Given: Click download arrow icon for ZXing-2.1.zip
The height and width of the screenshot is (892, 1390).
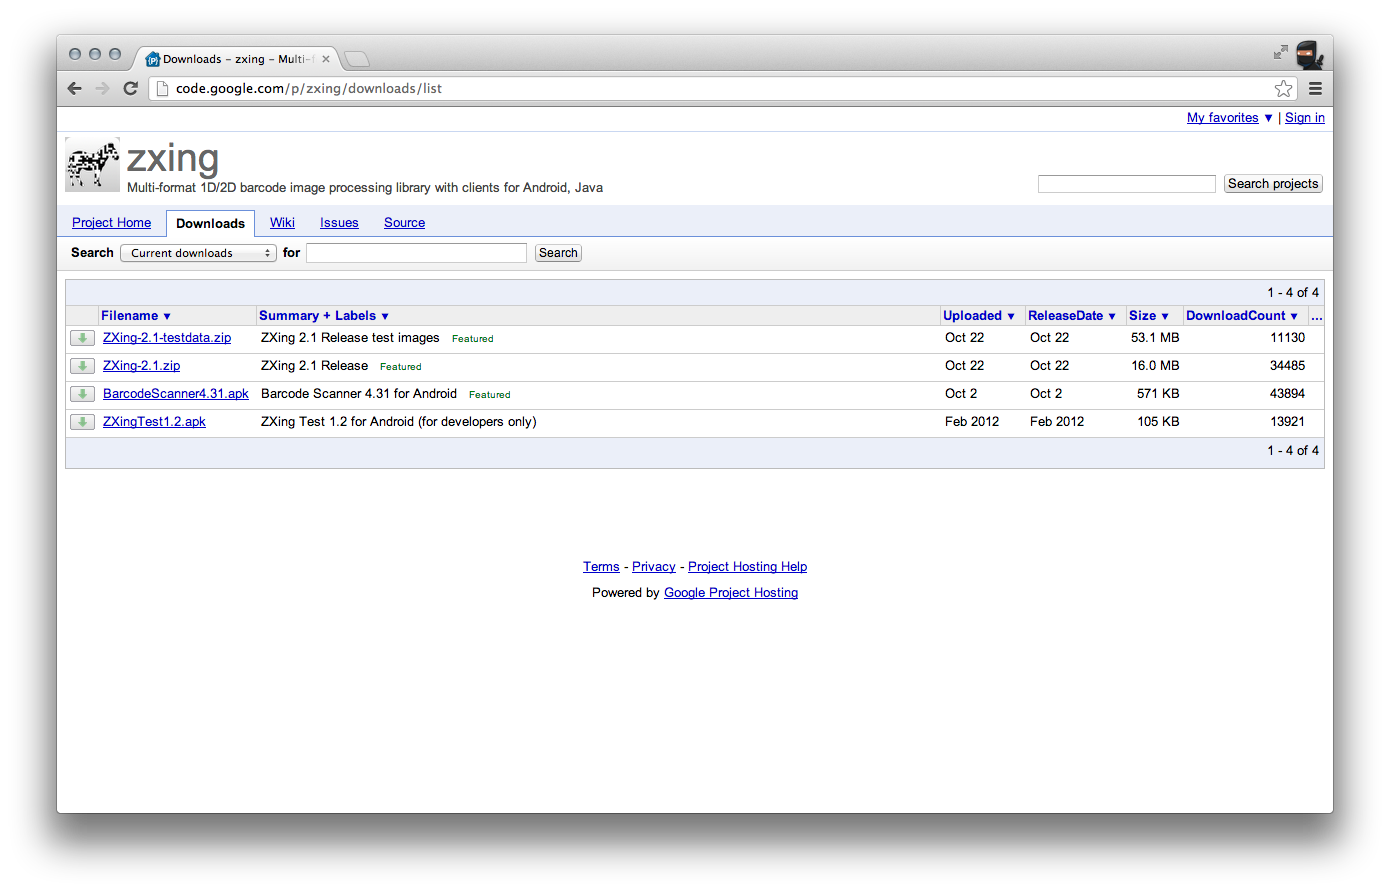Looking at the screenshot, I should tap(82, 366).
